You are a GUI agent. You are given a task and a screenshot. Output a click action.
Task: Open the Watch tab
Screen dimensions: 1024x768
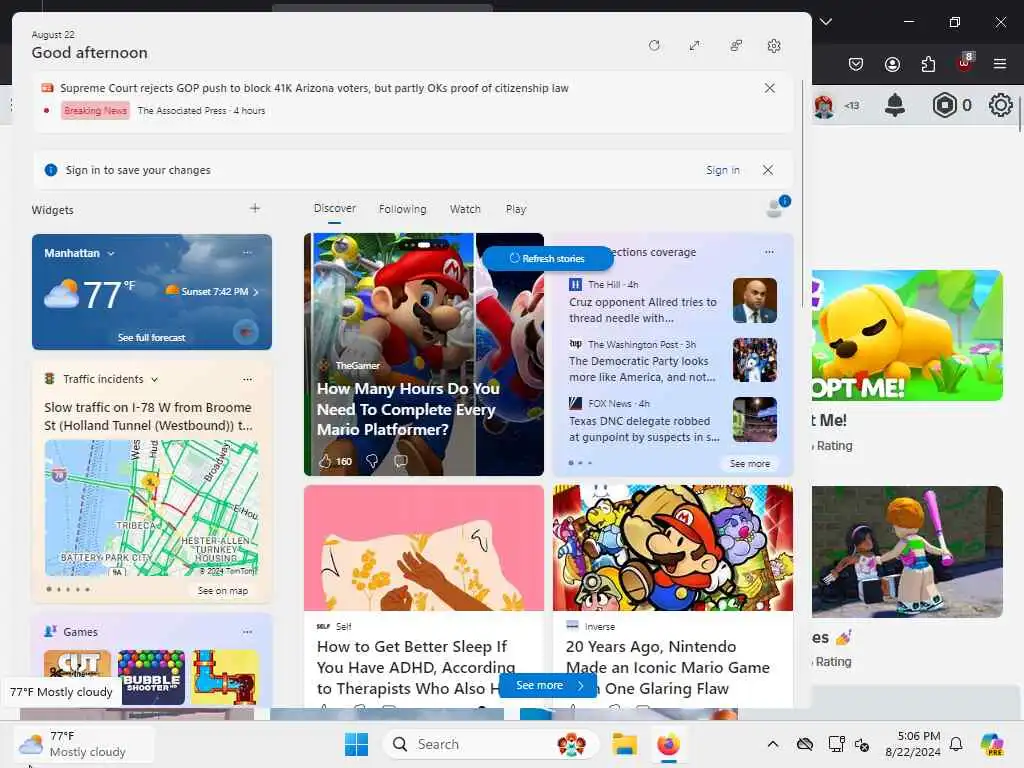pyautogui.click(x=465, y=209)
